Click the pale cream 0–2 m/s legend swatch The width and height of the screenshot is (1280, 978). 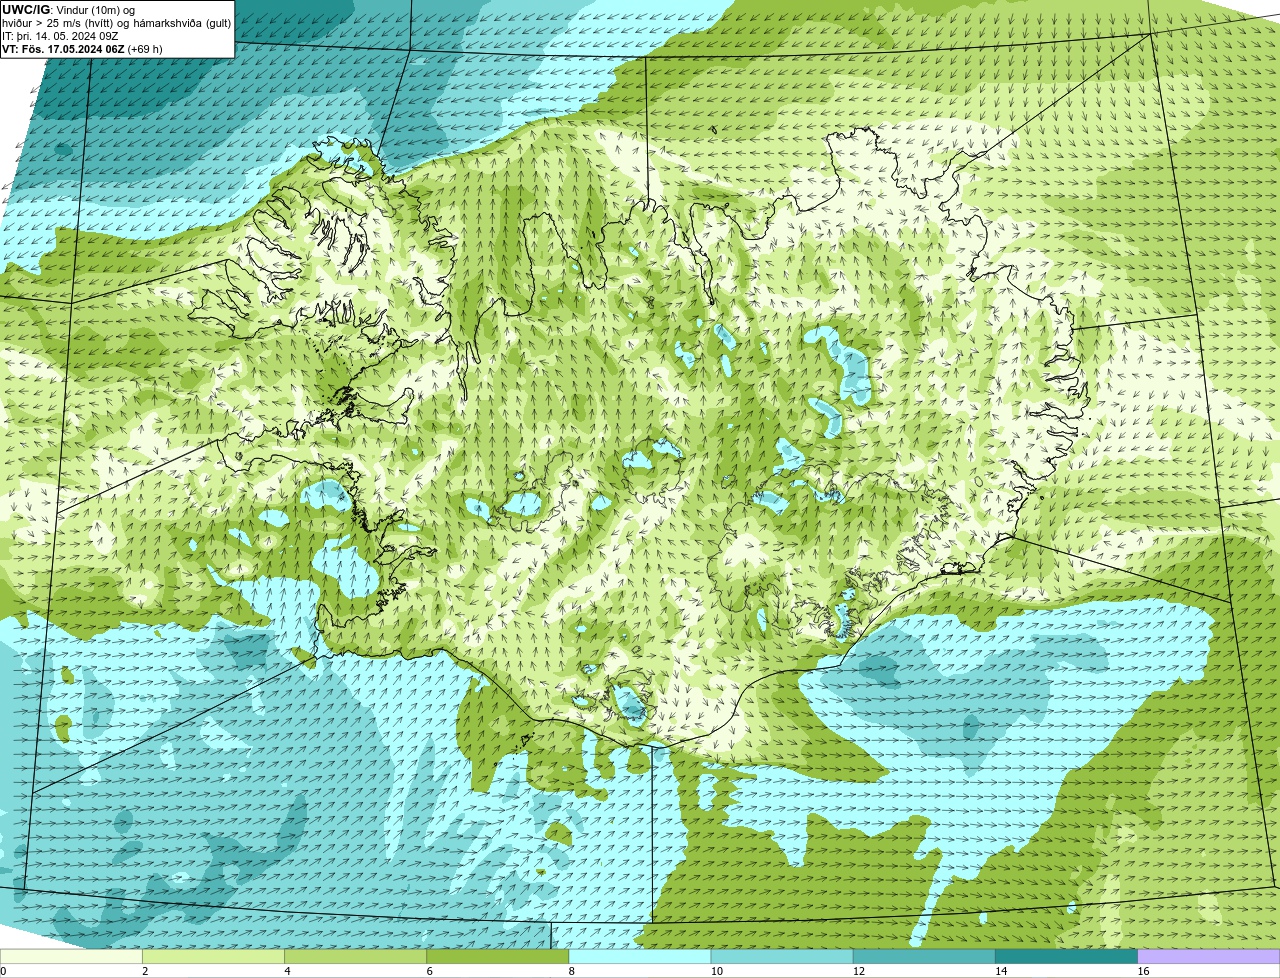(71, 957)
